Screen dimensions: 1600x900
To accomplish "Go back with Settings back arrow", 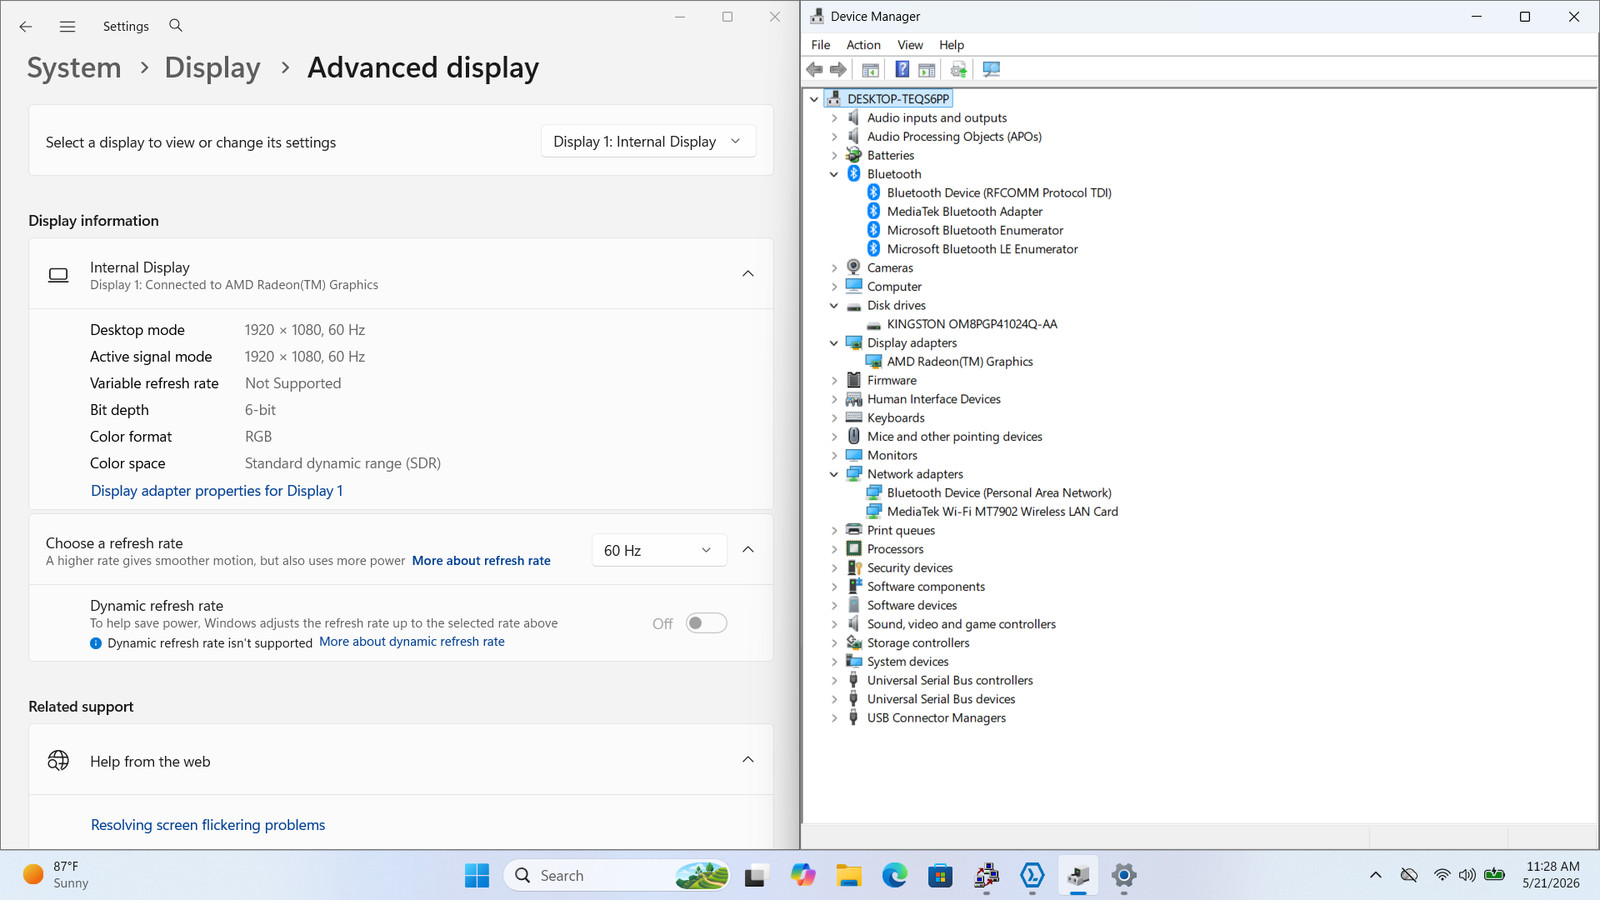I will tap(26, 27).
